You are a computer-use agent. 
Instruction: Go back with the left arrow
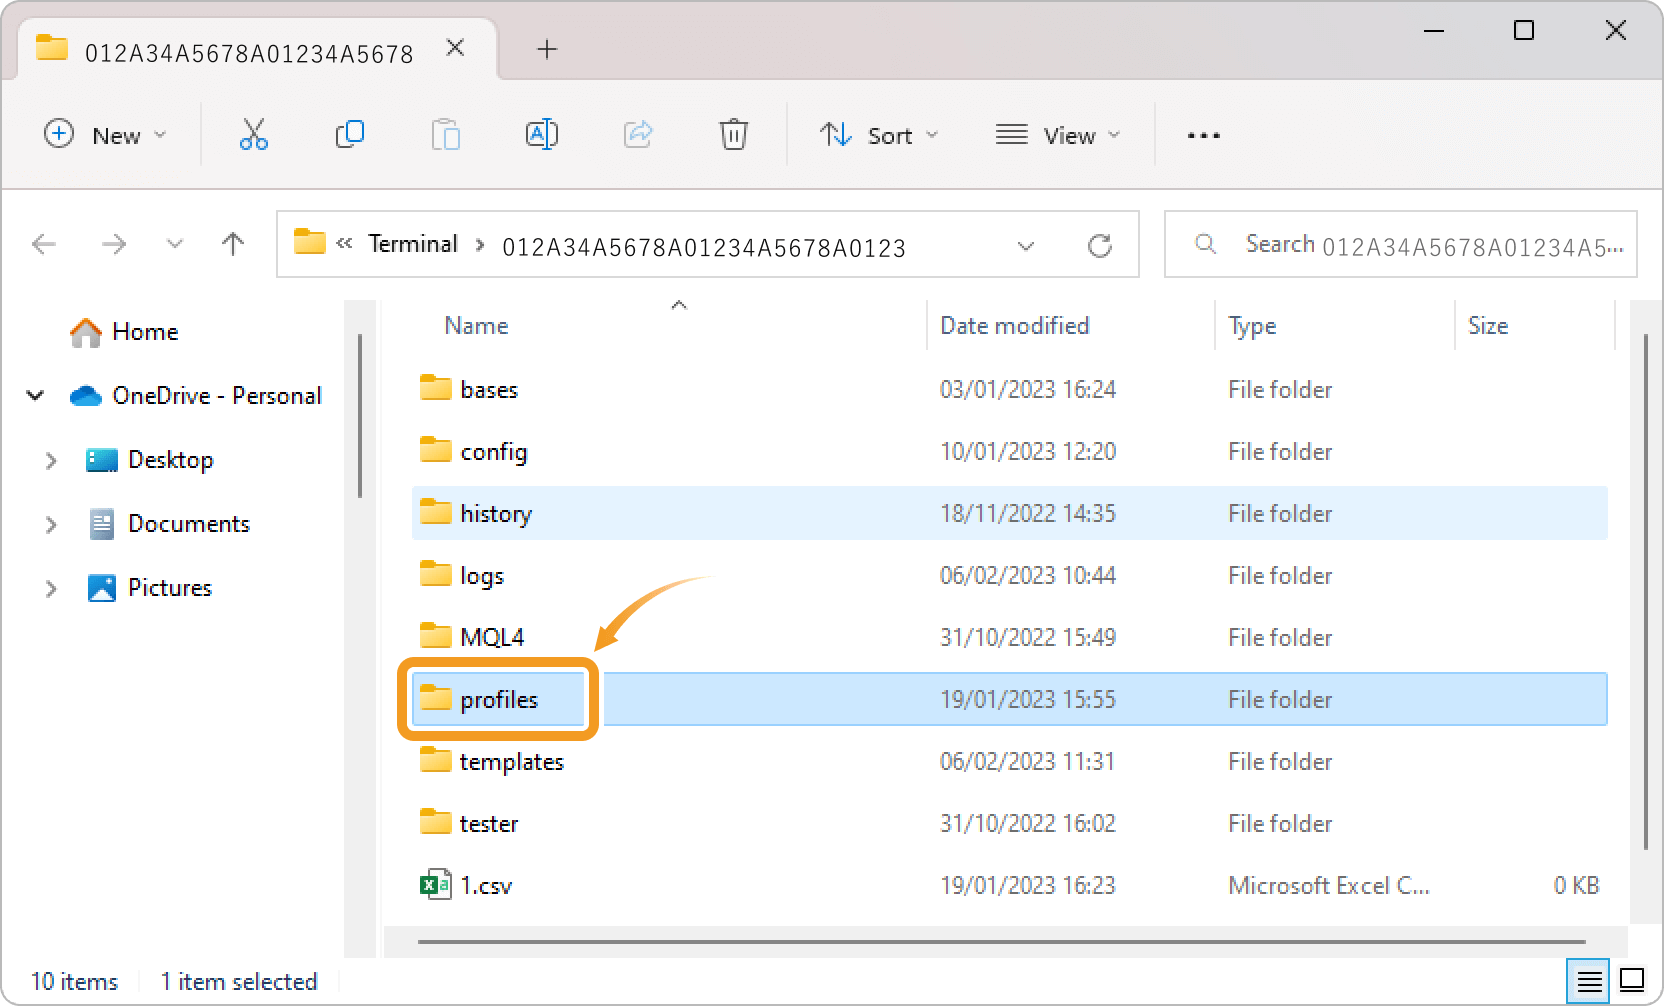(44, 244)
